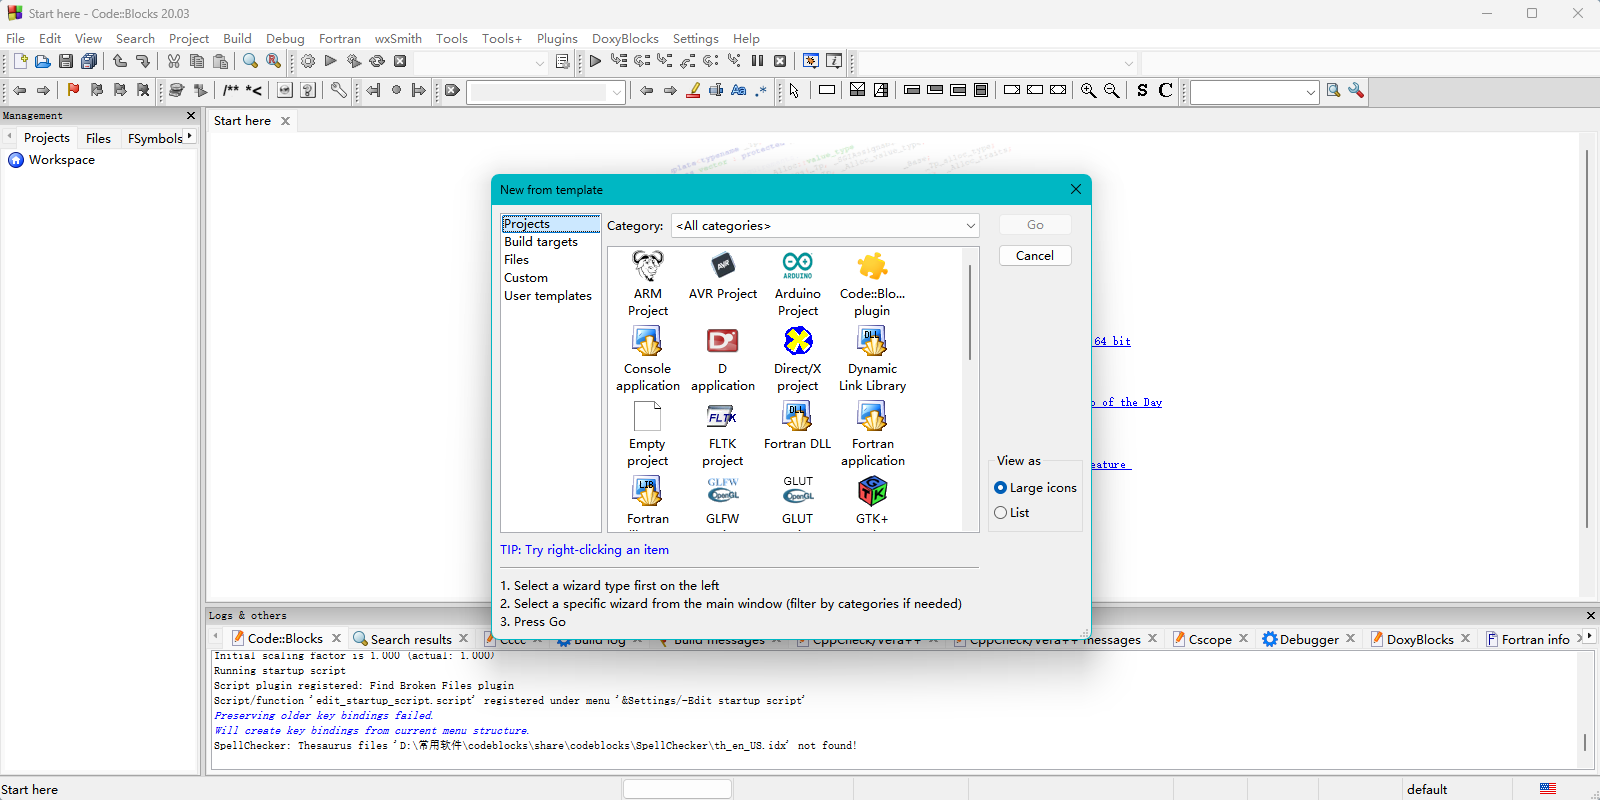Switch view to List radio button

coord(1001,513)
